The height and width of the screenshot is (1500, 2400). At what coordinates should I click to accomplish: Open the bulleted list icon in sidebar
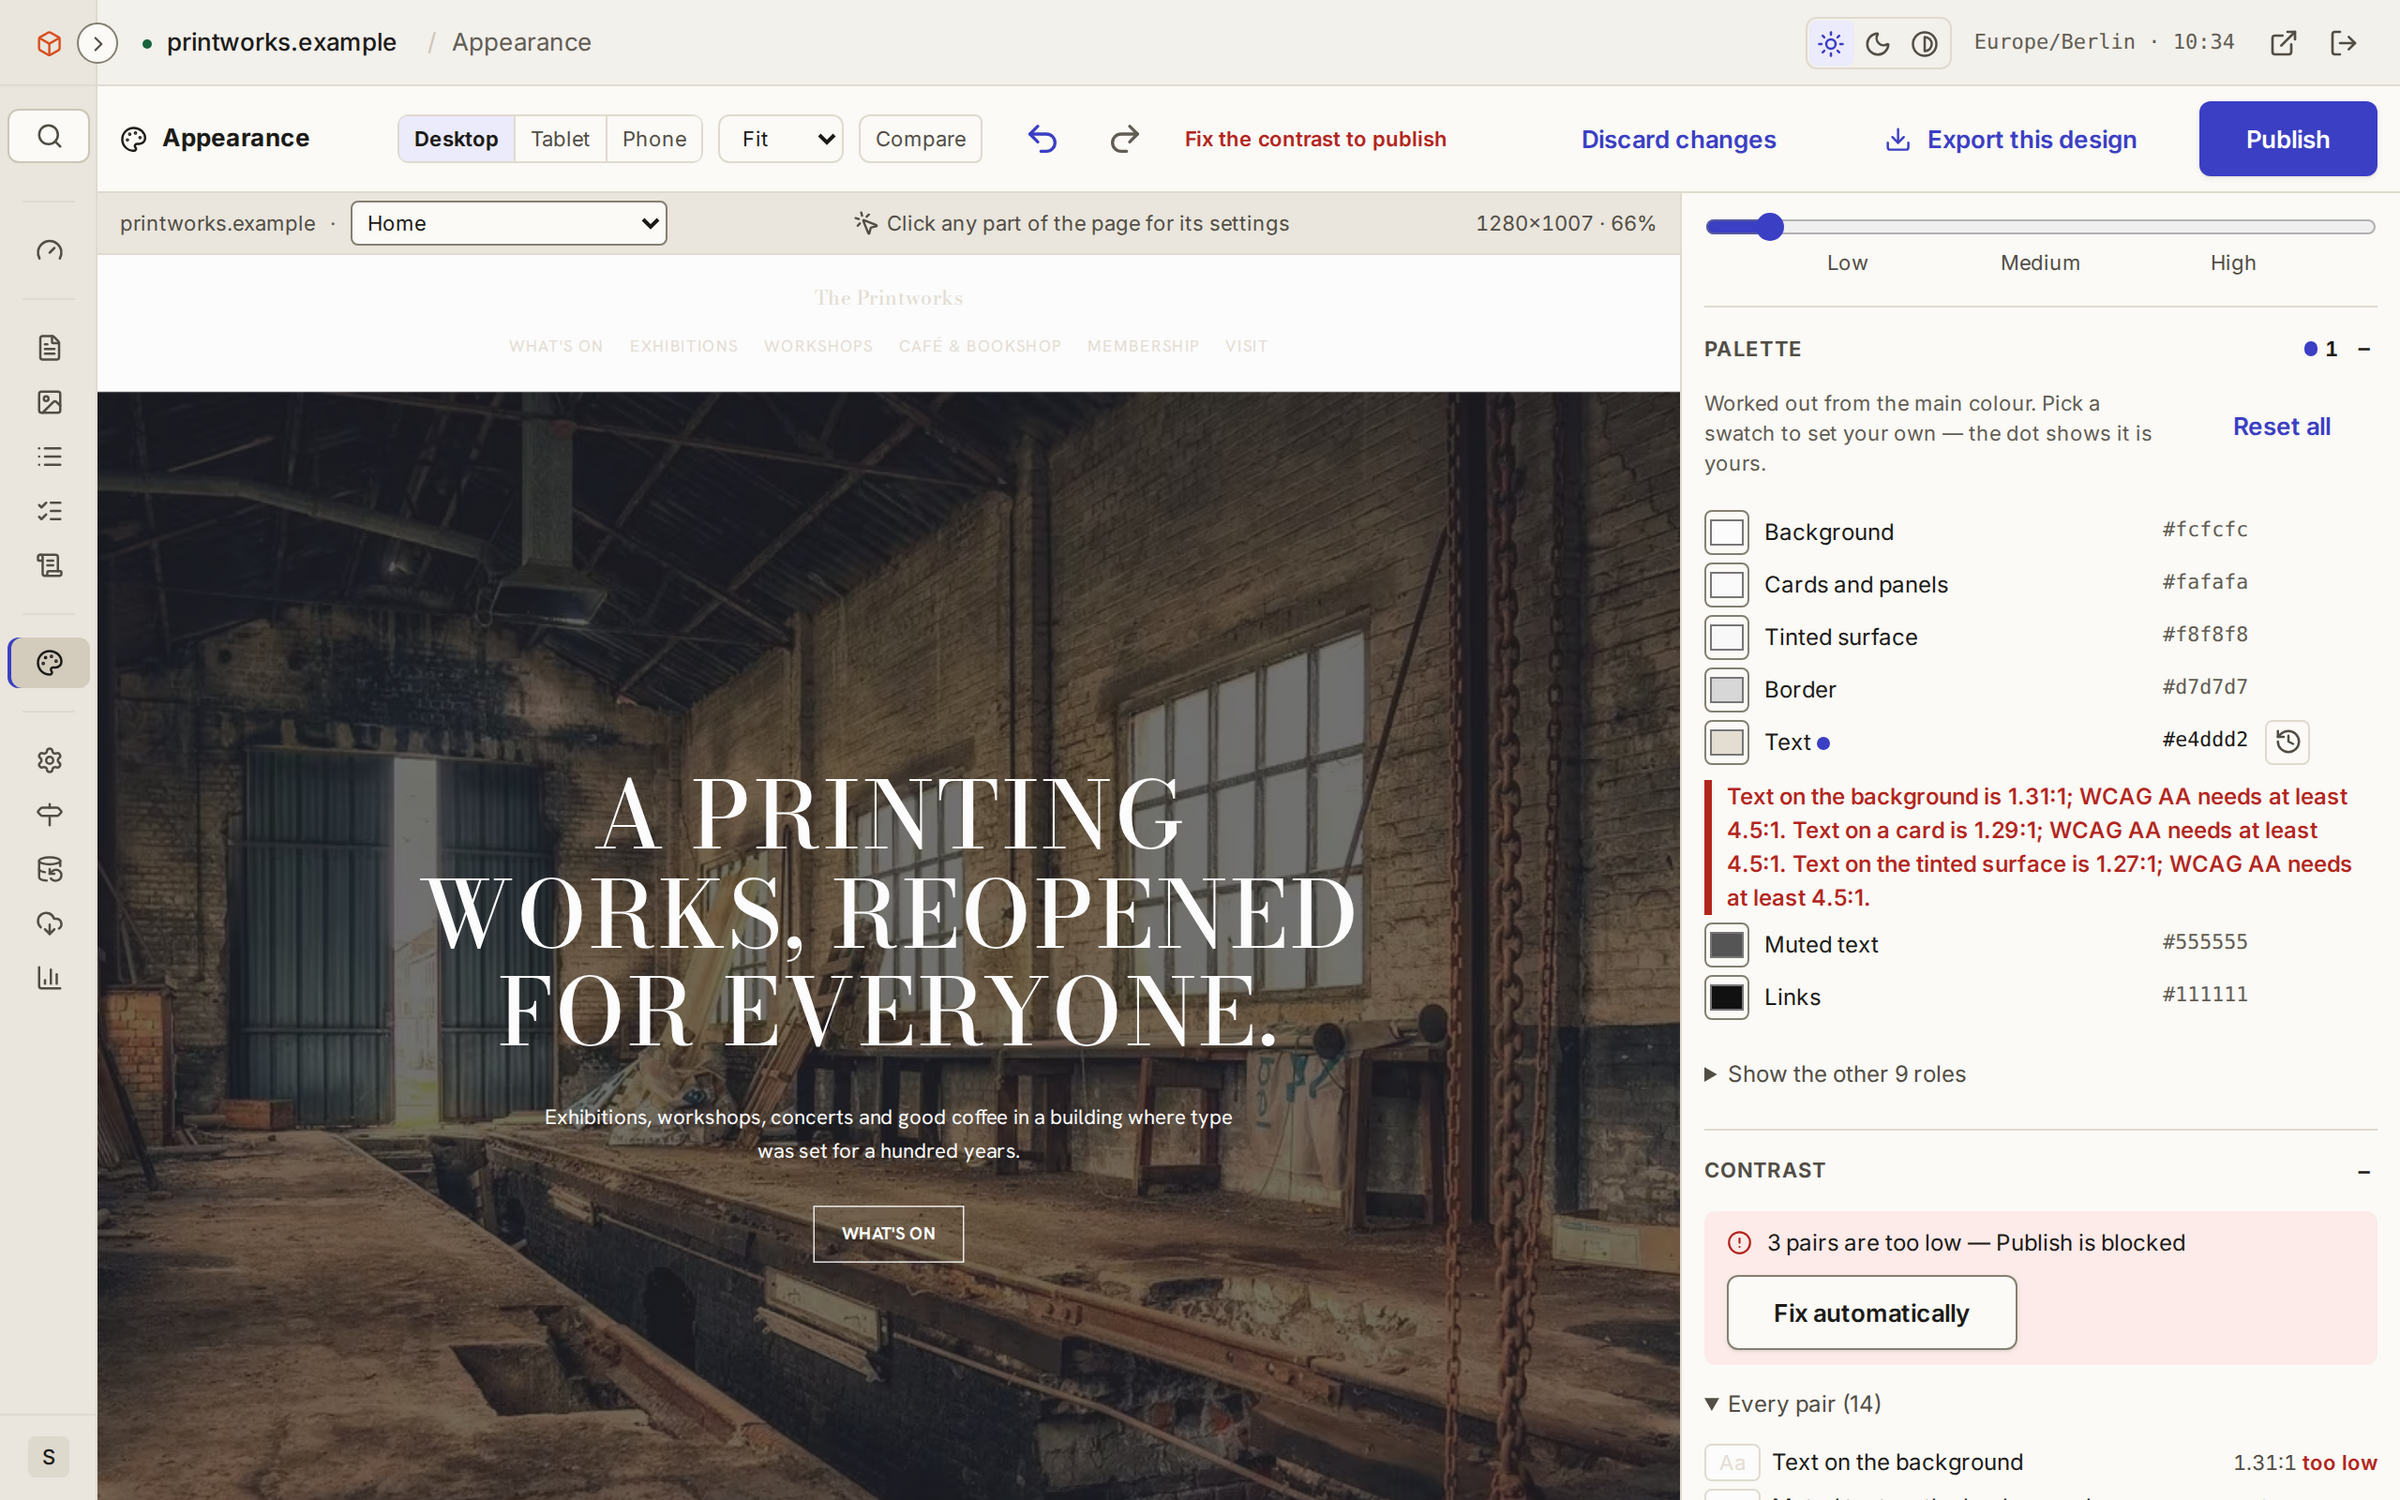[49, 457]
